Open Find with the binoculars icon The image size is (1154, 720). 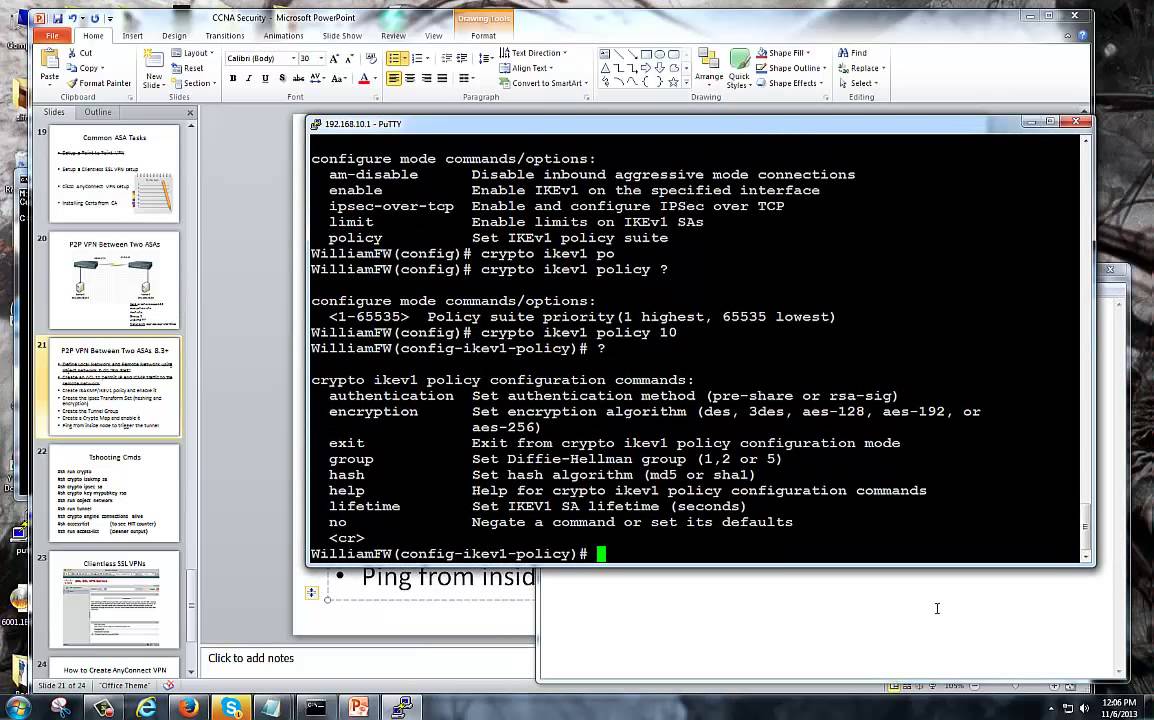[852, 53]
